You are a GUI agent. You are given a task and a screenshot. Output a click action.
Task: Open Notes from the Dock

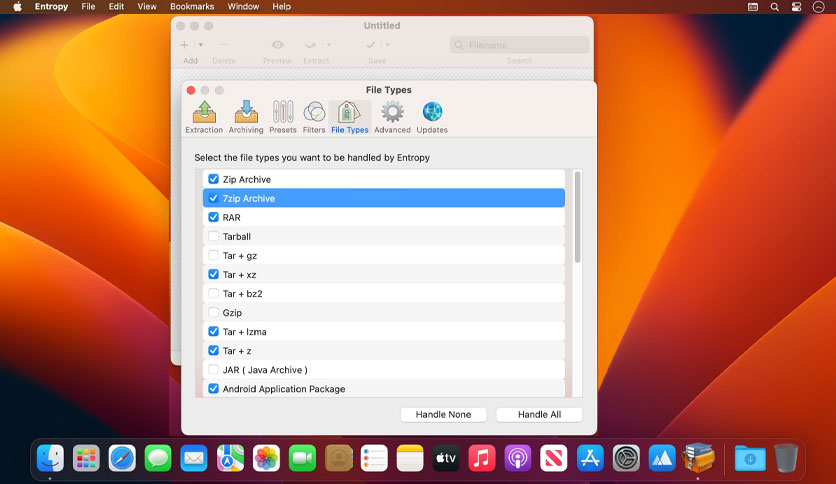pos(410,458)
